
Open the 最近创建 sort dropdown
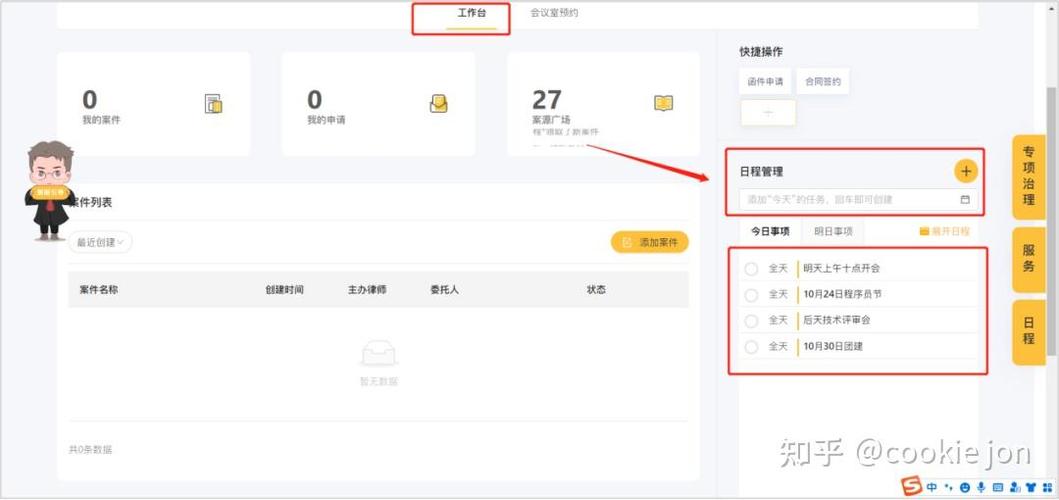coord(100,243)
